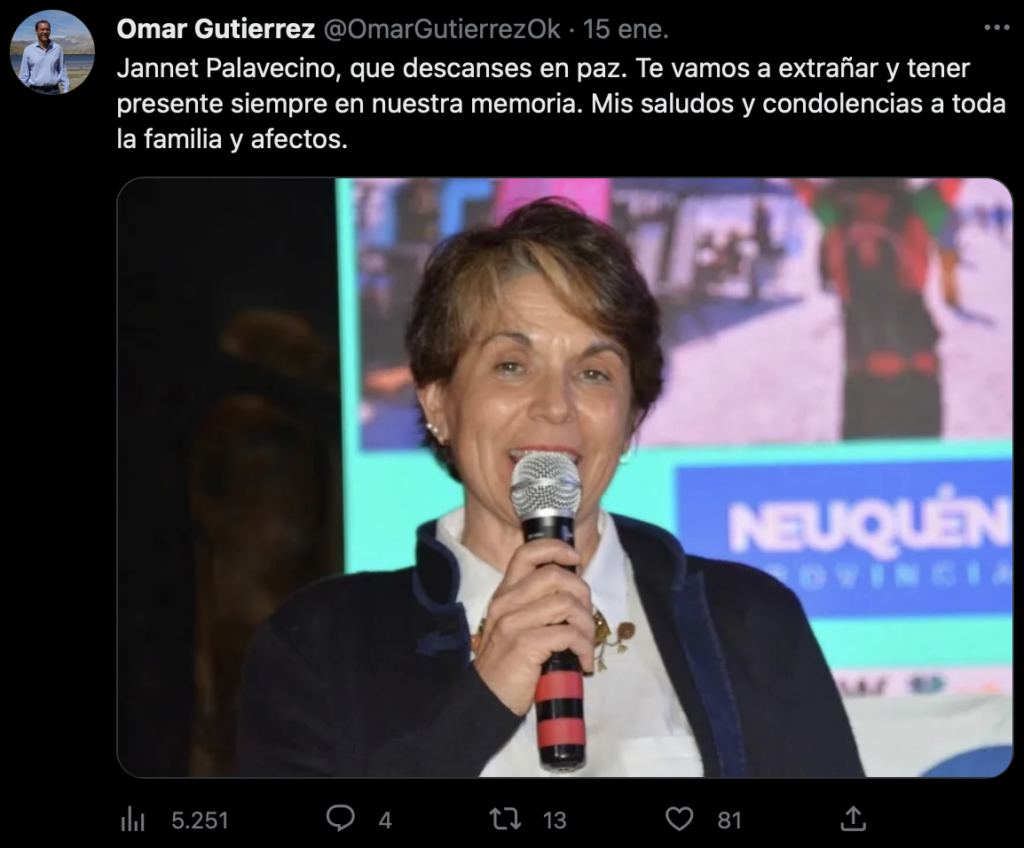Image resolution: width=1024 pixels, height=848 pixels.
Task: Open the tweet's three-dot more options menu
Action: pos(997,27)
